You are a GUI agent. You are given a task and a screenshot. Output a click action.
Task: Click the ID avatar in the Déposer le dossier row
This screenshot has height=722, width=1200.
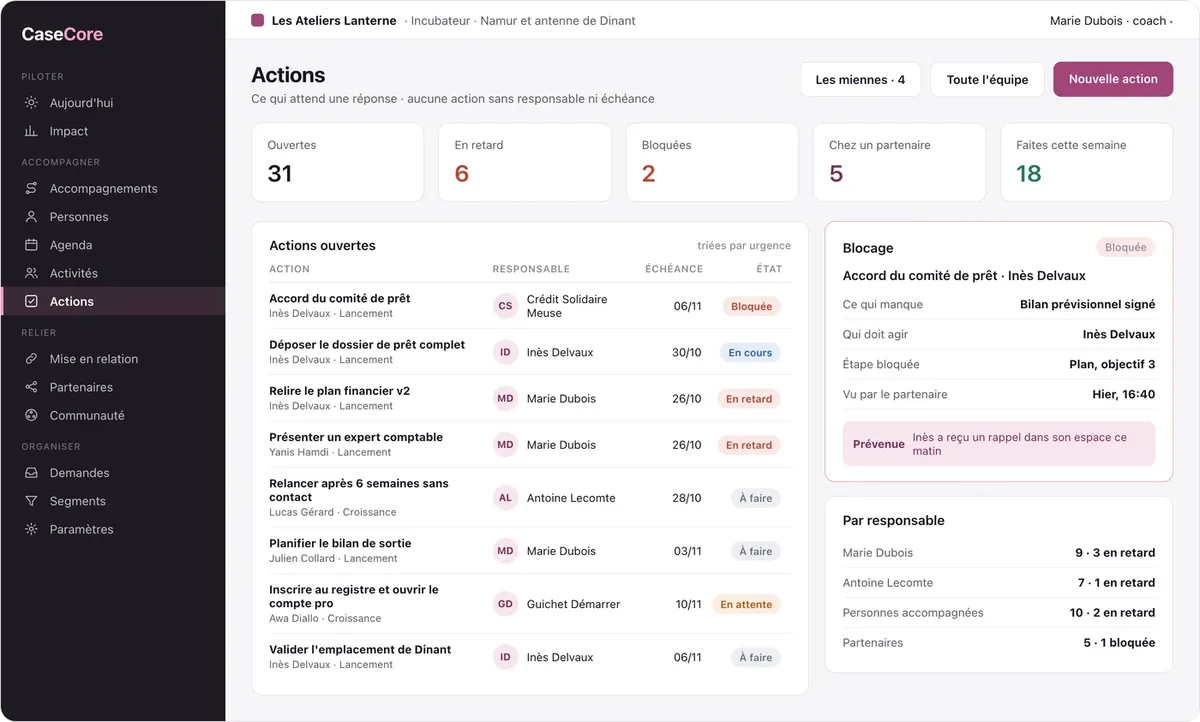[x=505, y=352]
